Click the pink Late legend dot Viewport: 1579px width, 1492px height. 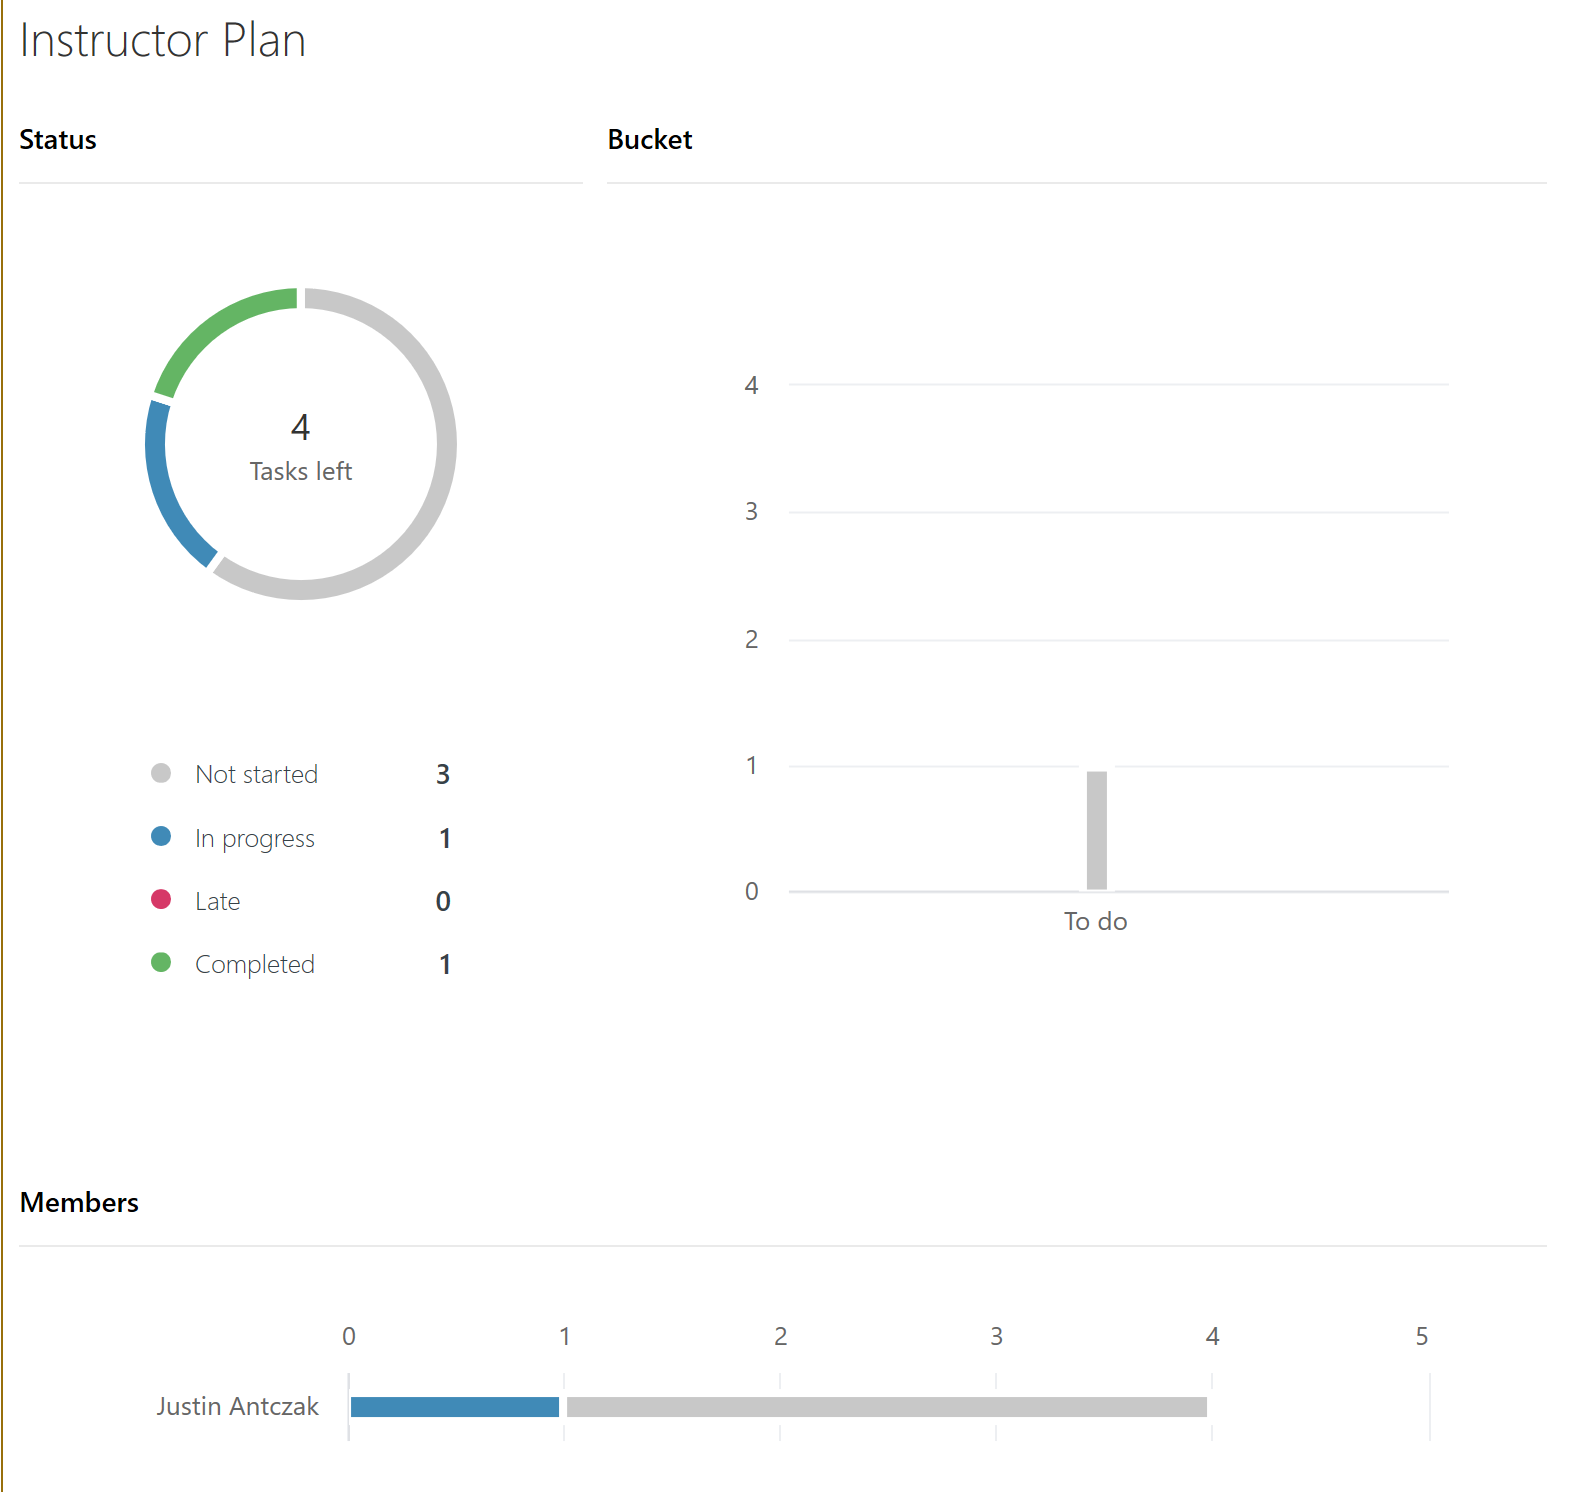click(x=161, y=900)
